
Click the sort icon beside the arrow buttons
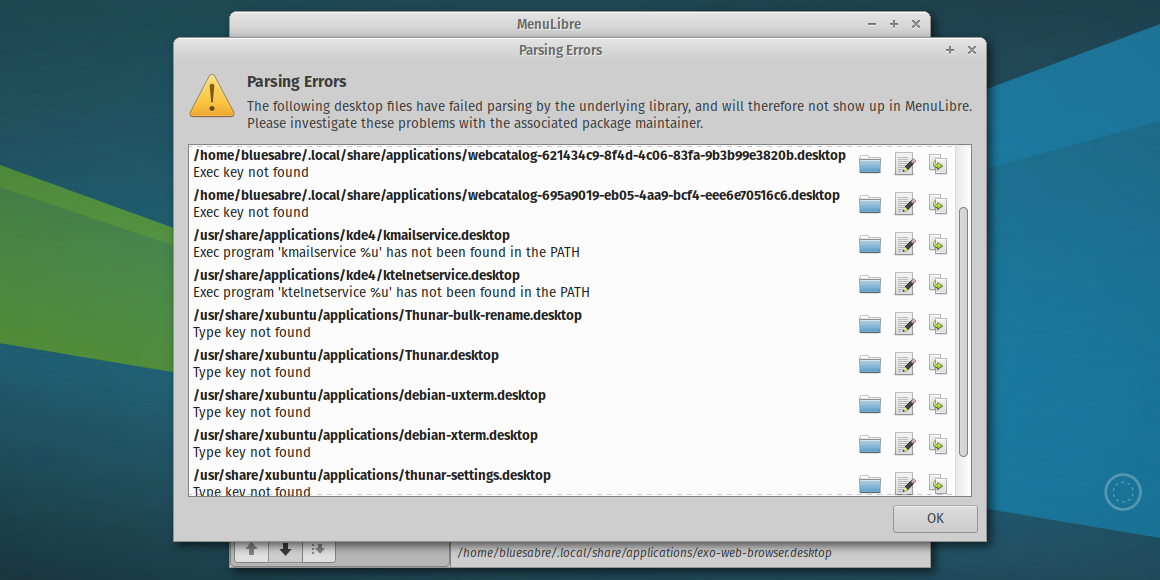pos(319,549)
